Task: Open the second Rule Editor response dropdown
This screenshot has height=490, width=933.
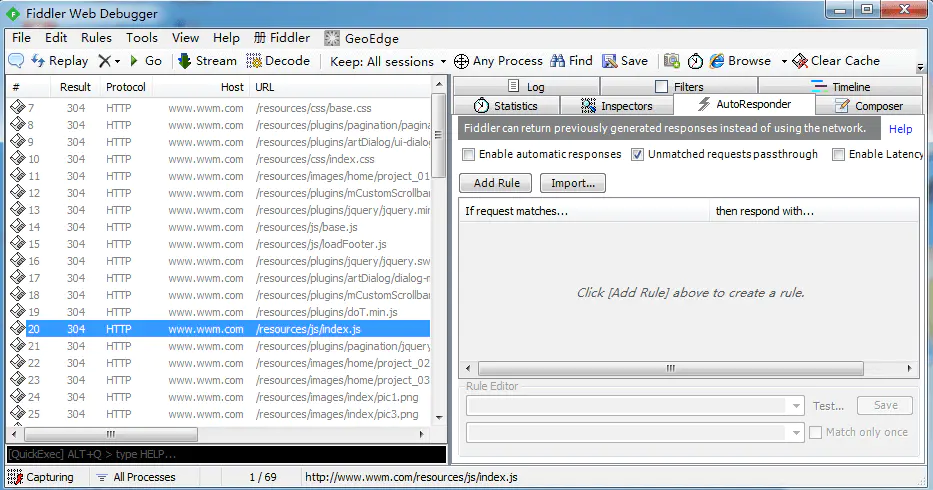Action: coord(796,433)
